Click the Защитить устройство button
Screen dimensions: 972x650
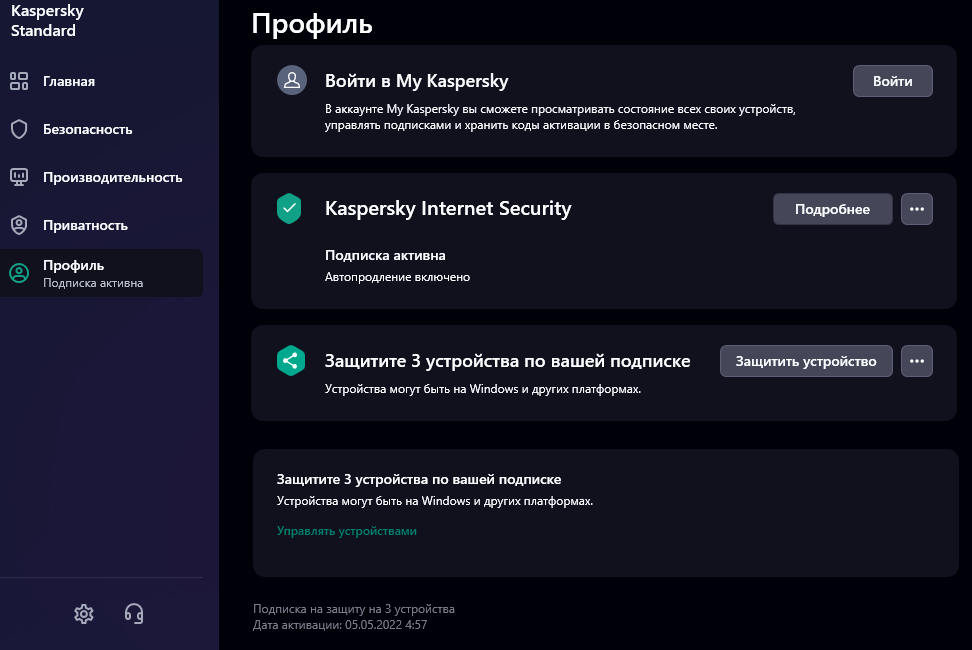(x=806, y=361)
